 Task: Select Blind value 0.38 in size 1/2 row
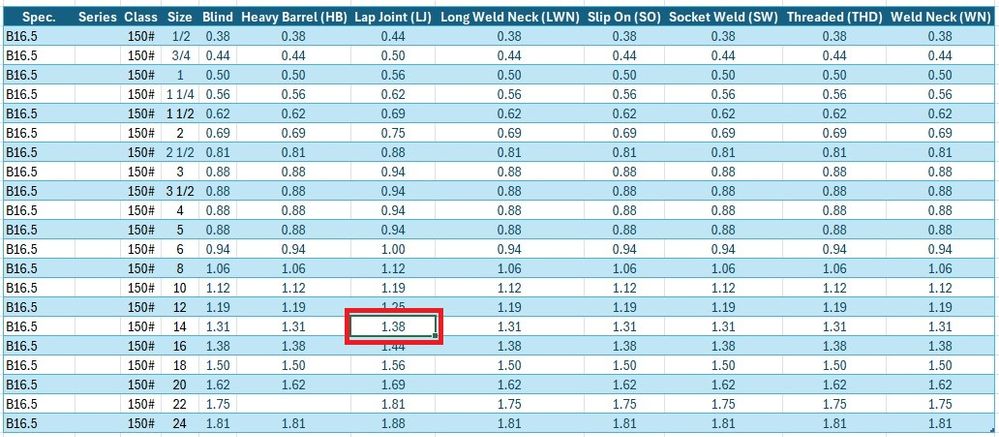point(218,36)
